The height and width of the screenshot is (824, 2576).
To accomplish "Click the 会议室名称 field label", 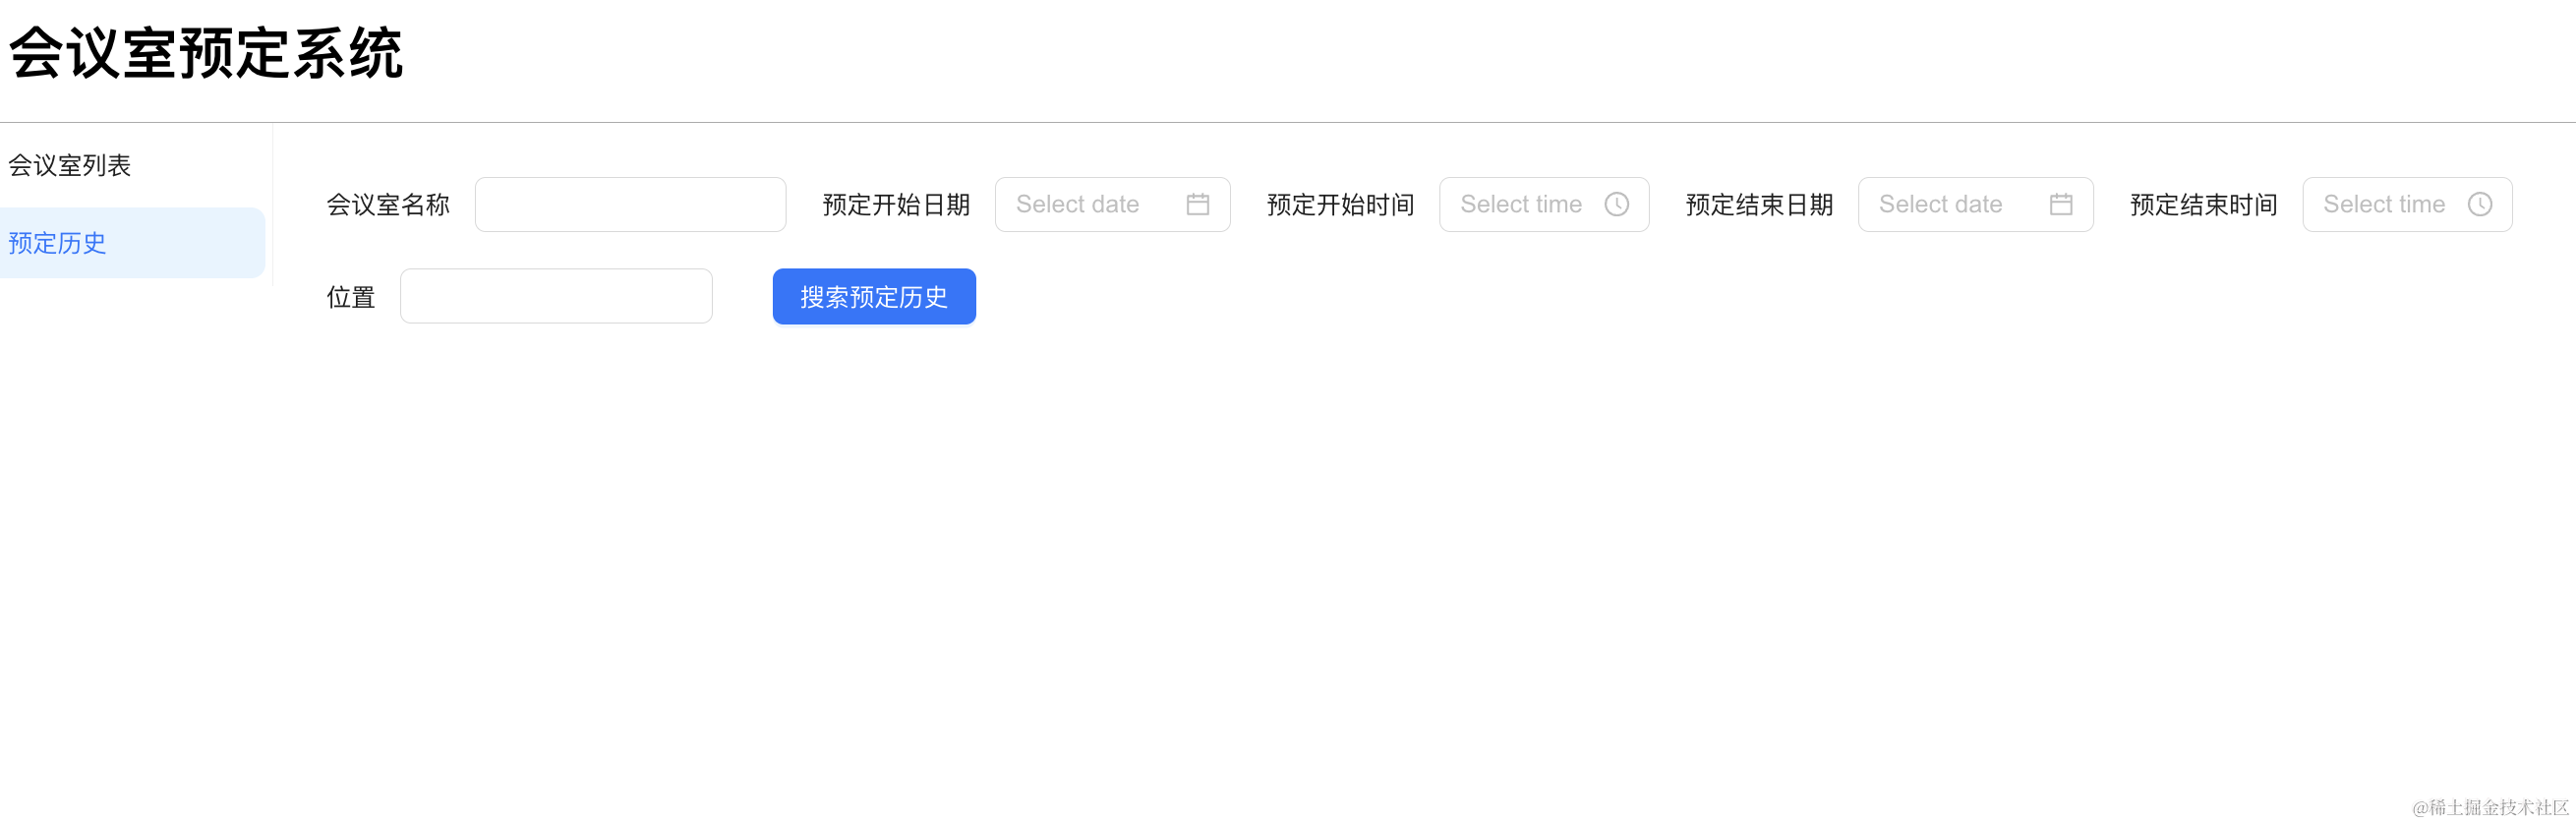I will 388,205.
